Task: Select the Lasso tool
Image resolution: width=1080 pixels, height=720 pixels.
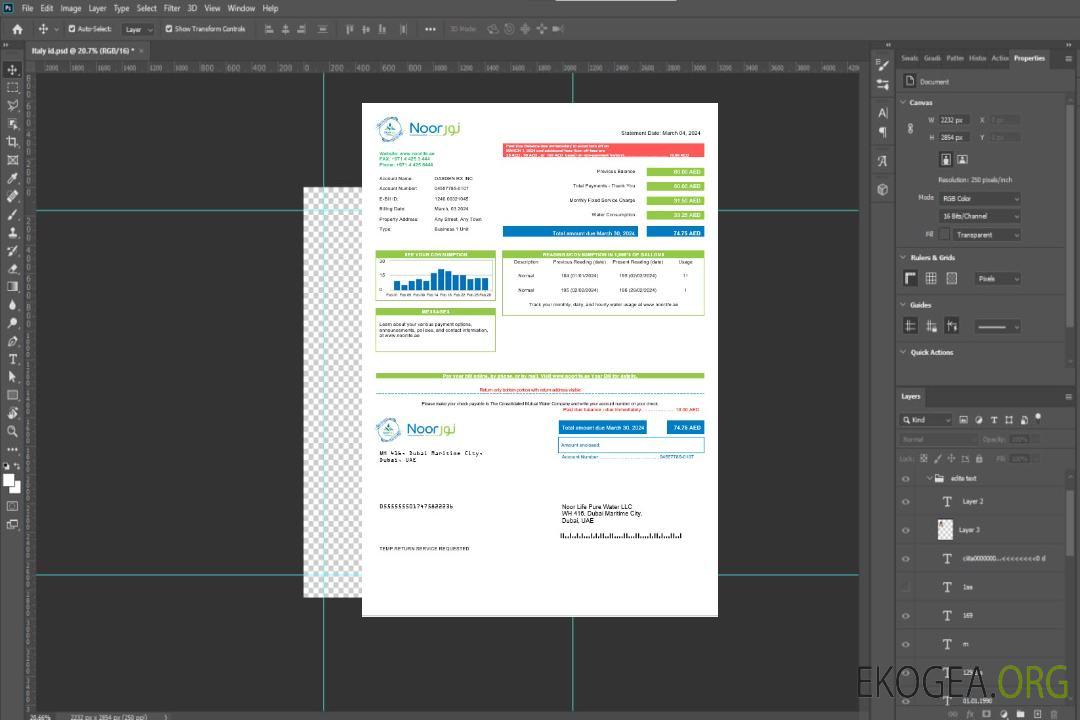Action: pos(12,105)
